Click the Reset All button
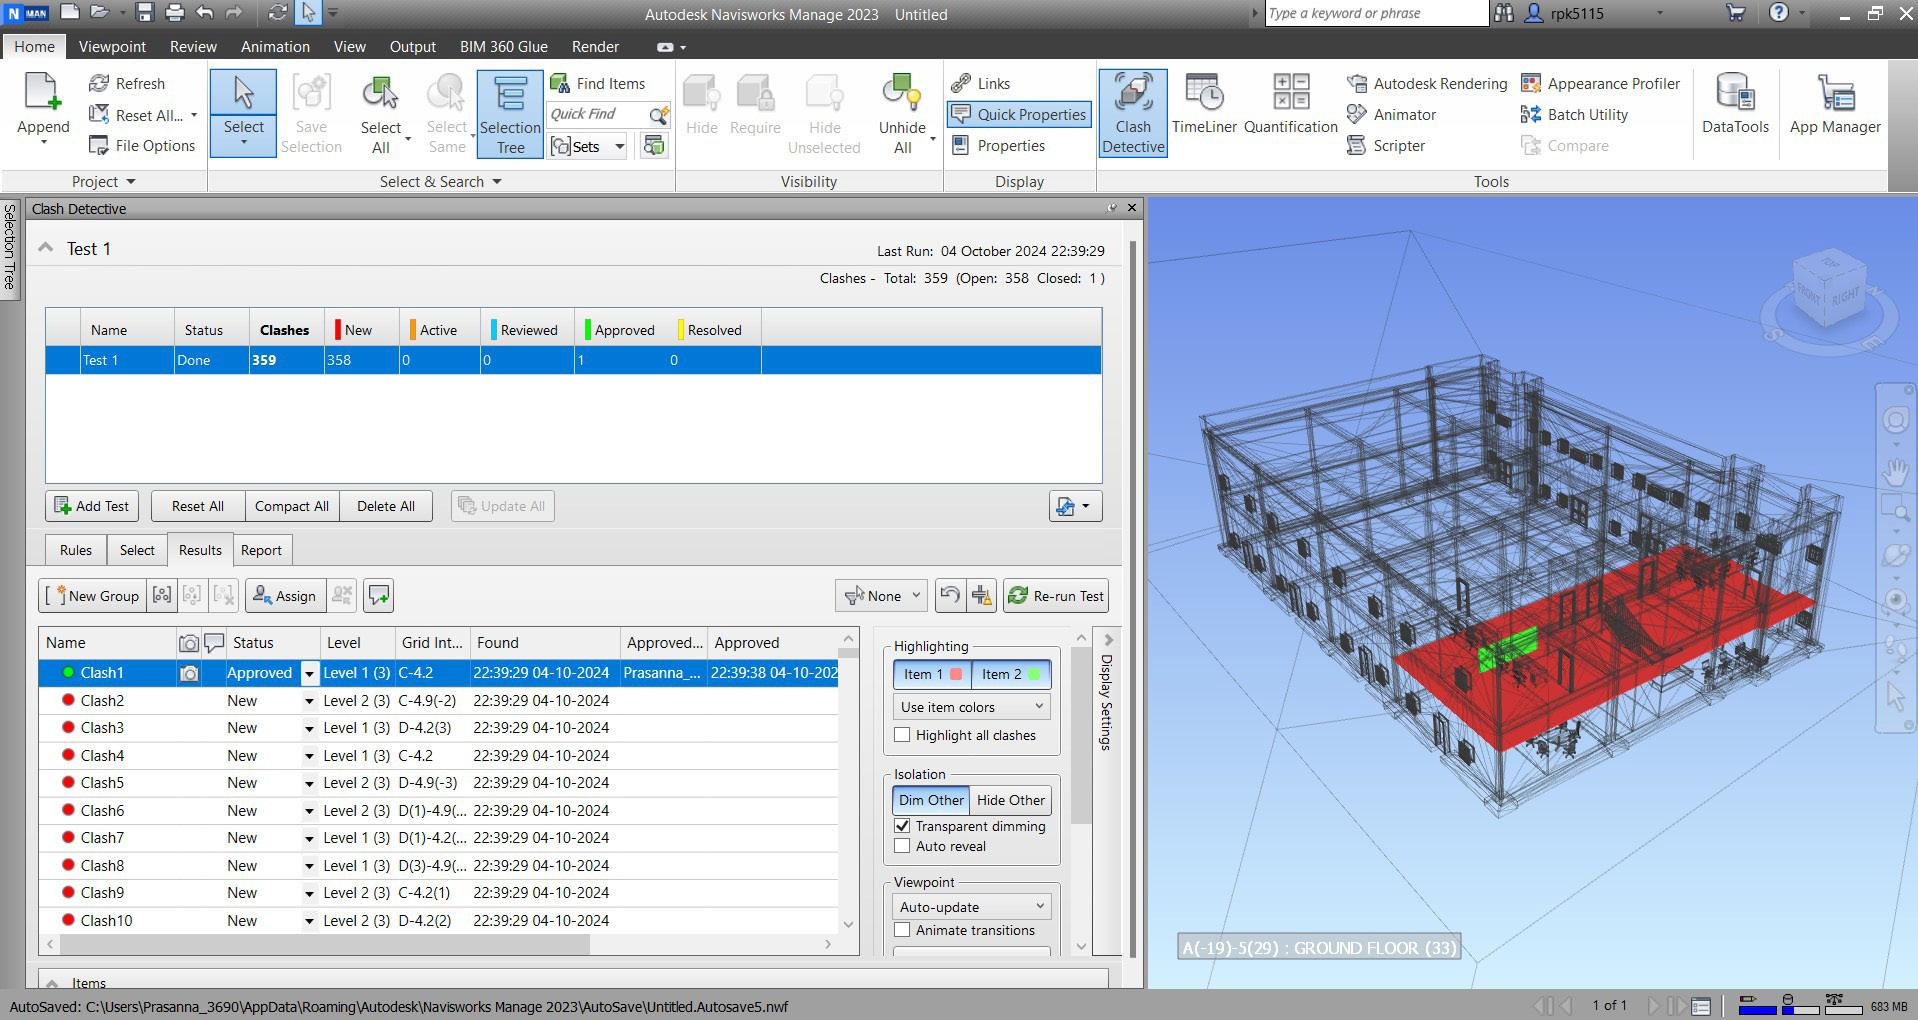This screenshot has width=1918, height=1020. pos(197,506)
